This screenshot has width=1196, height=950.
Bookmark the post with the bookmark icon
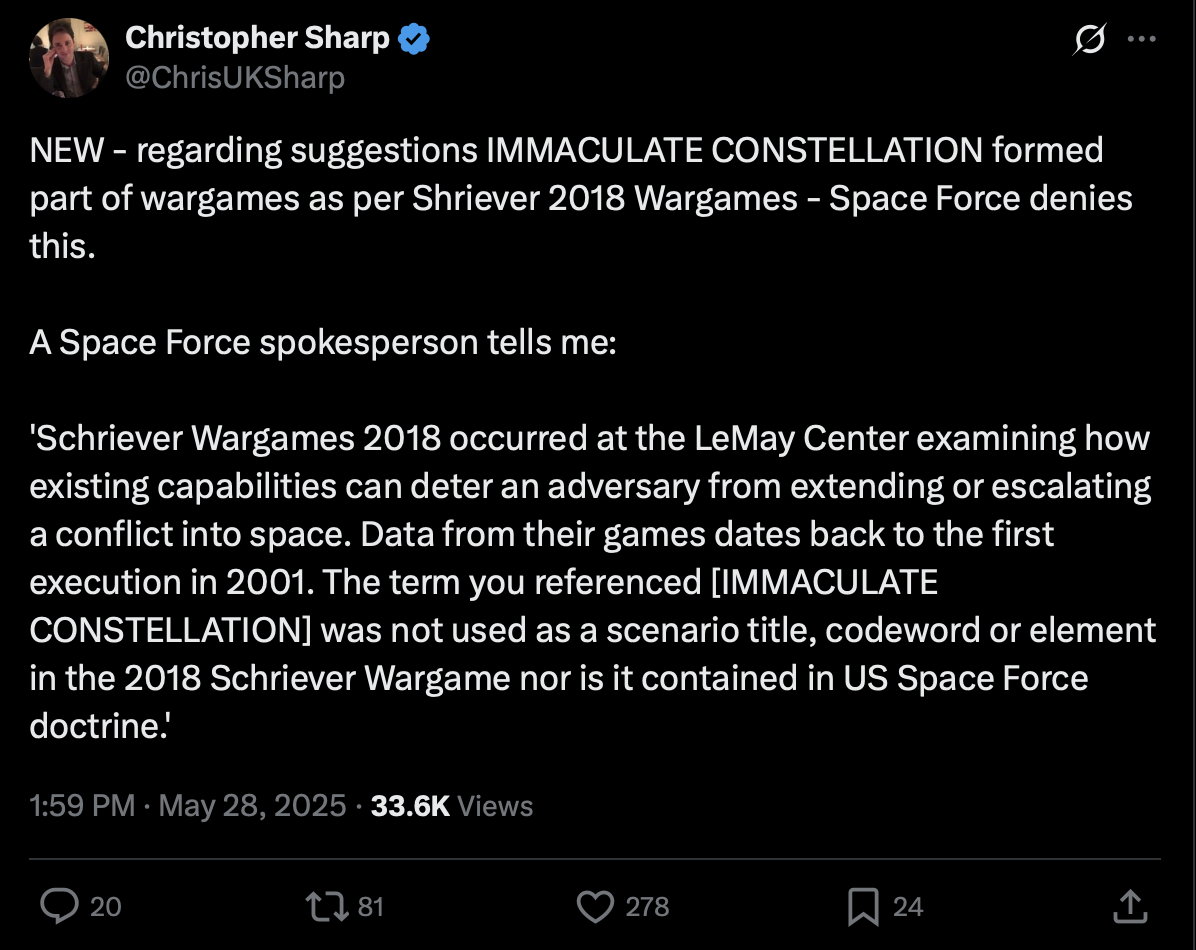(x=863, y=907)
